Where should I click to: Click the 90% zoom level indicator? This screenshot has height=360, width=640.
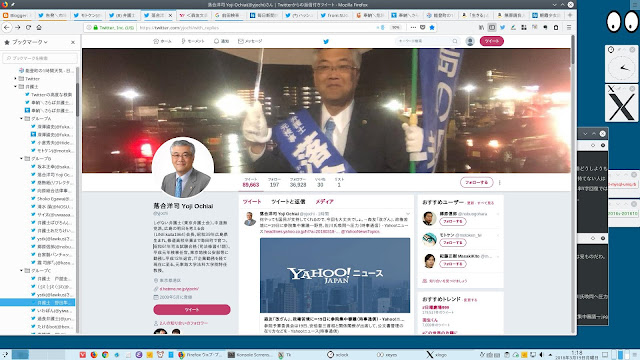point(396,27)
